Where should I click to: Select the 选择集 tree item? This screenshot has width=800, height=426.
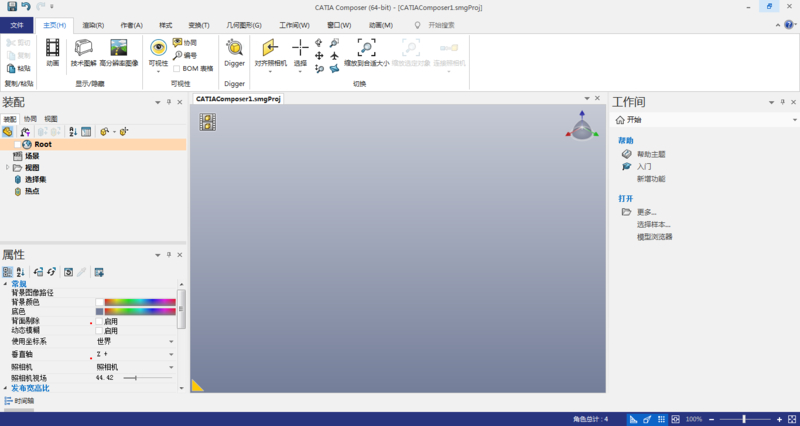point(36,179)
